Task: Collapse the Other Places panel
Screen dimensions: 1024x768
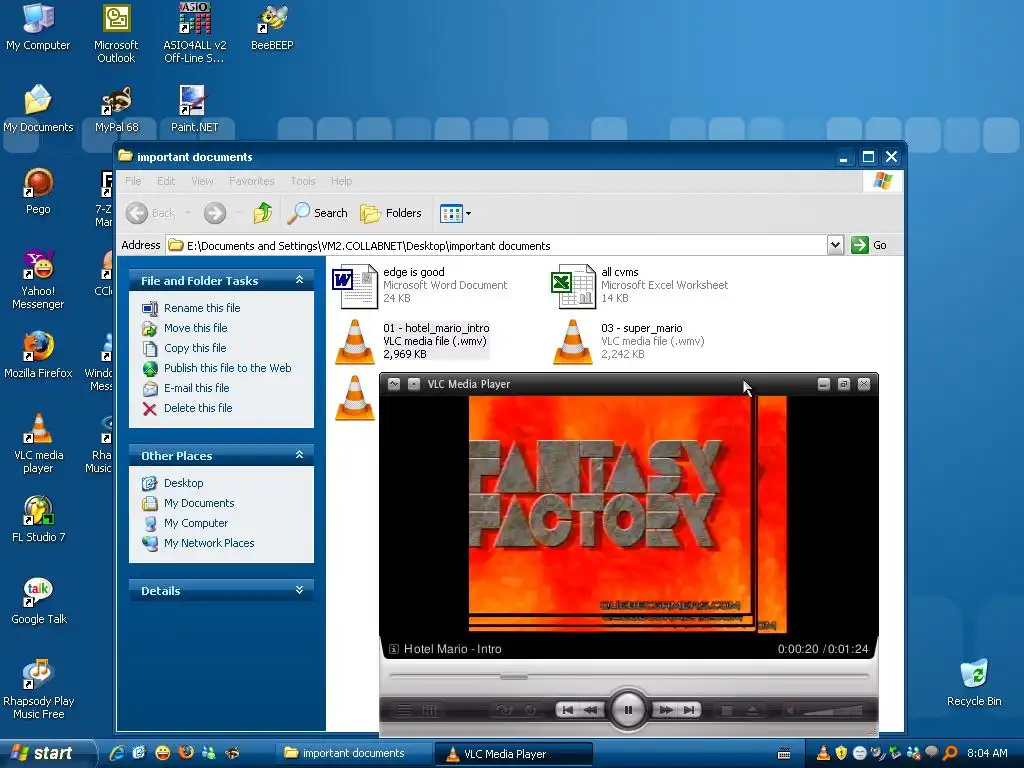Action: point(300,455)
